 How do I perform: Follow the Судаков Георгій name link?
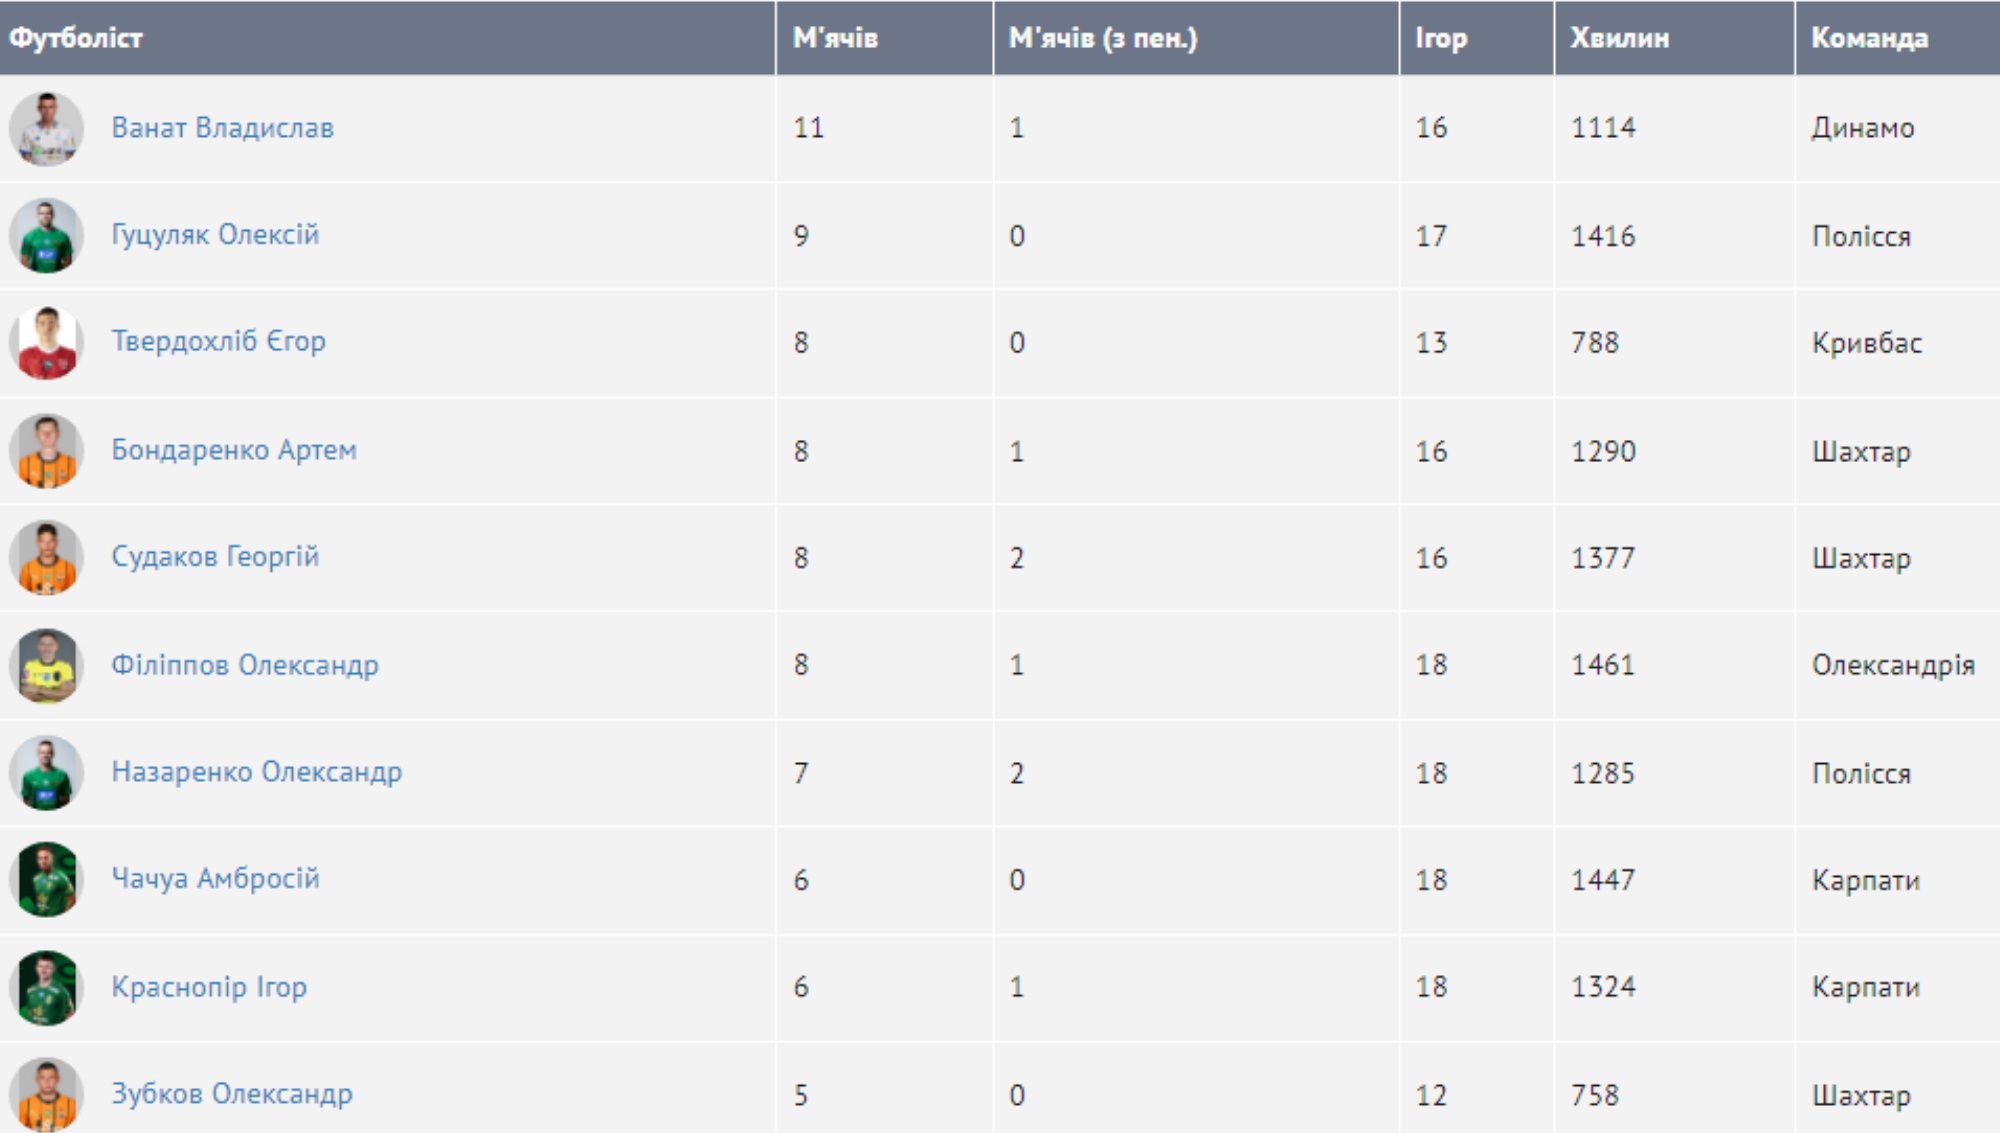click(x=215, y=557)
